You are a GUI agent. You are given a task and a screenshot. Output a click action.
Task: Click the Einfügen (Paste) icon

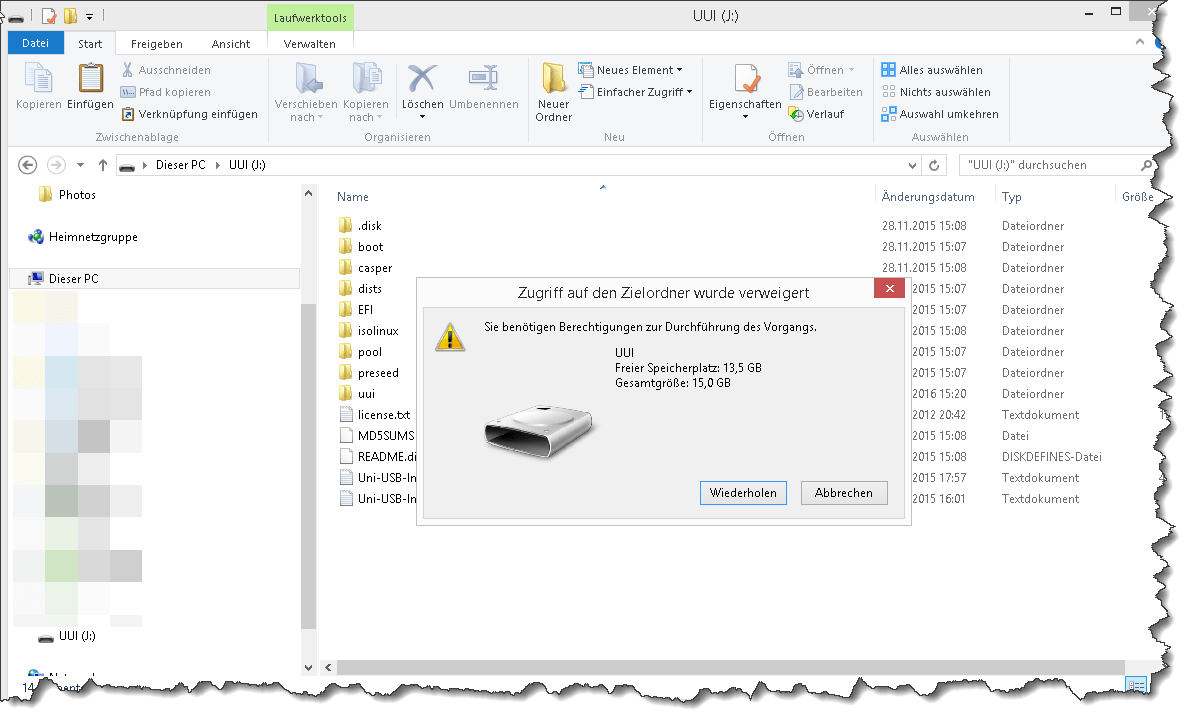pyautogui.click(x=91, y=88)
